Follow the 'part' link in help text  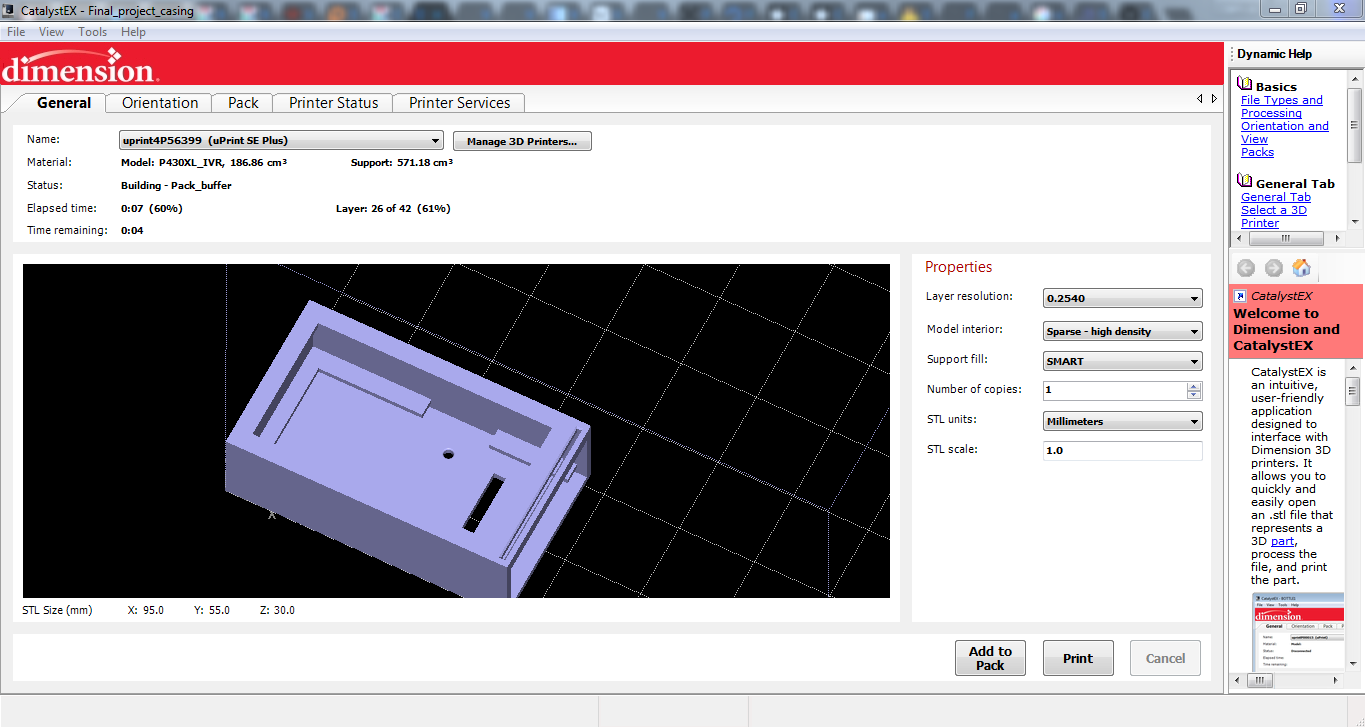point(1282,541)
